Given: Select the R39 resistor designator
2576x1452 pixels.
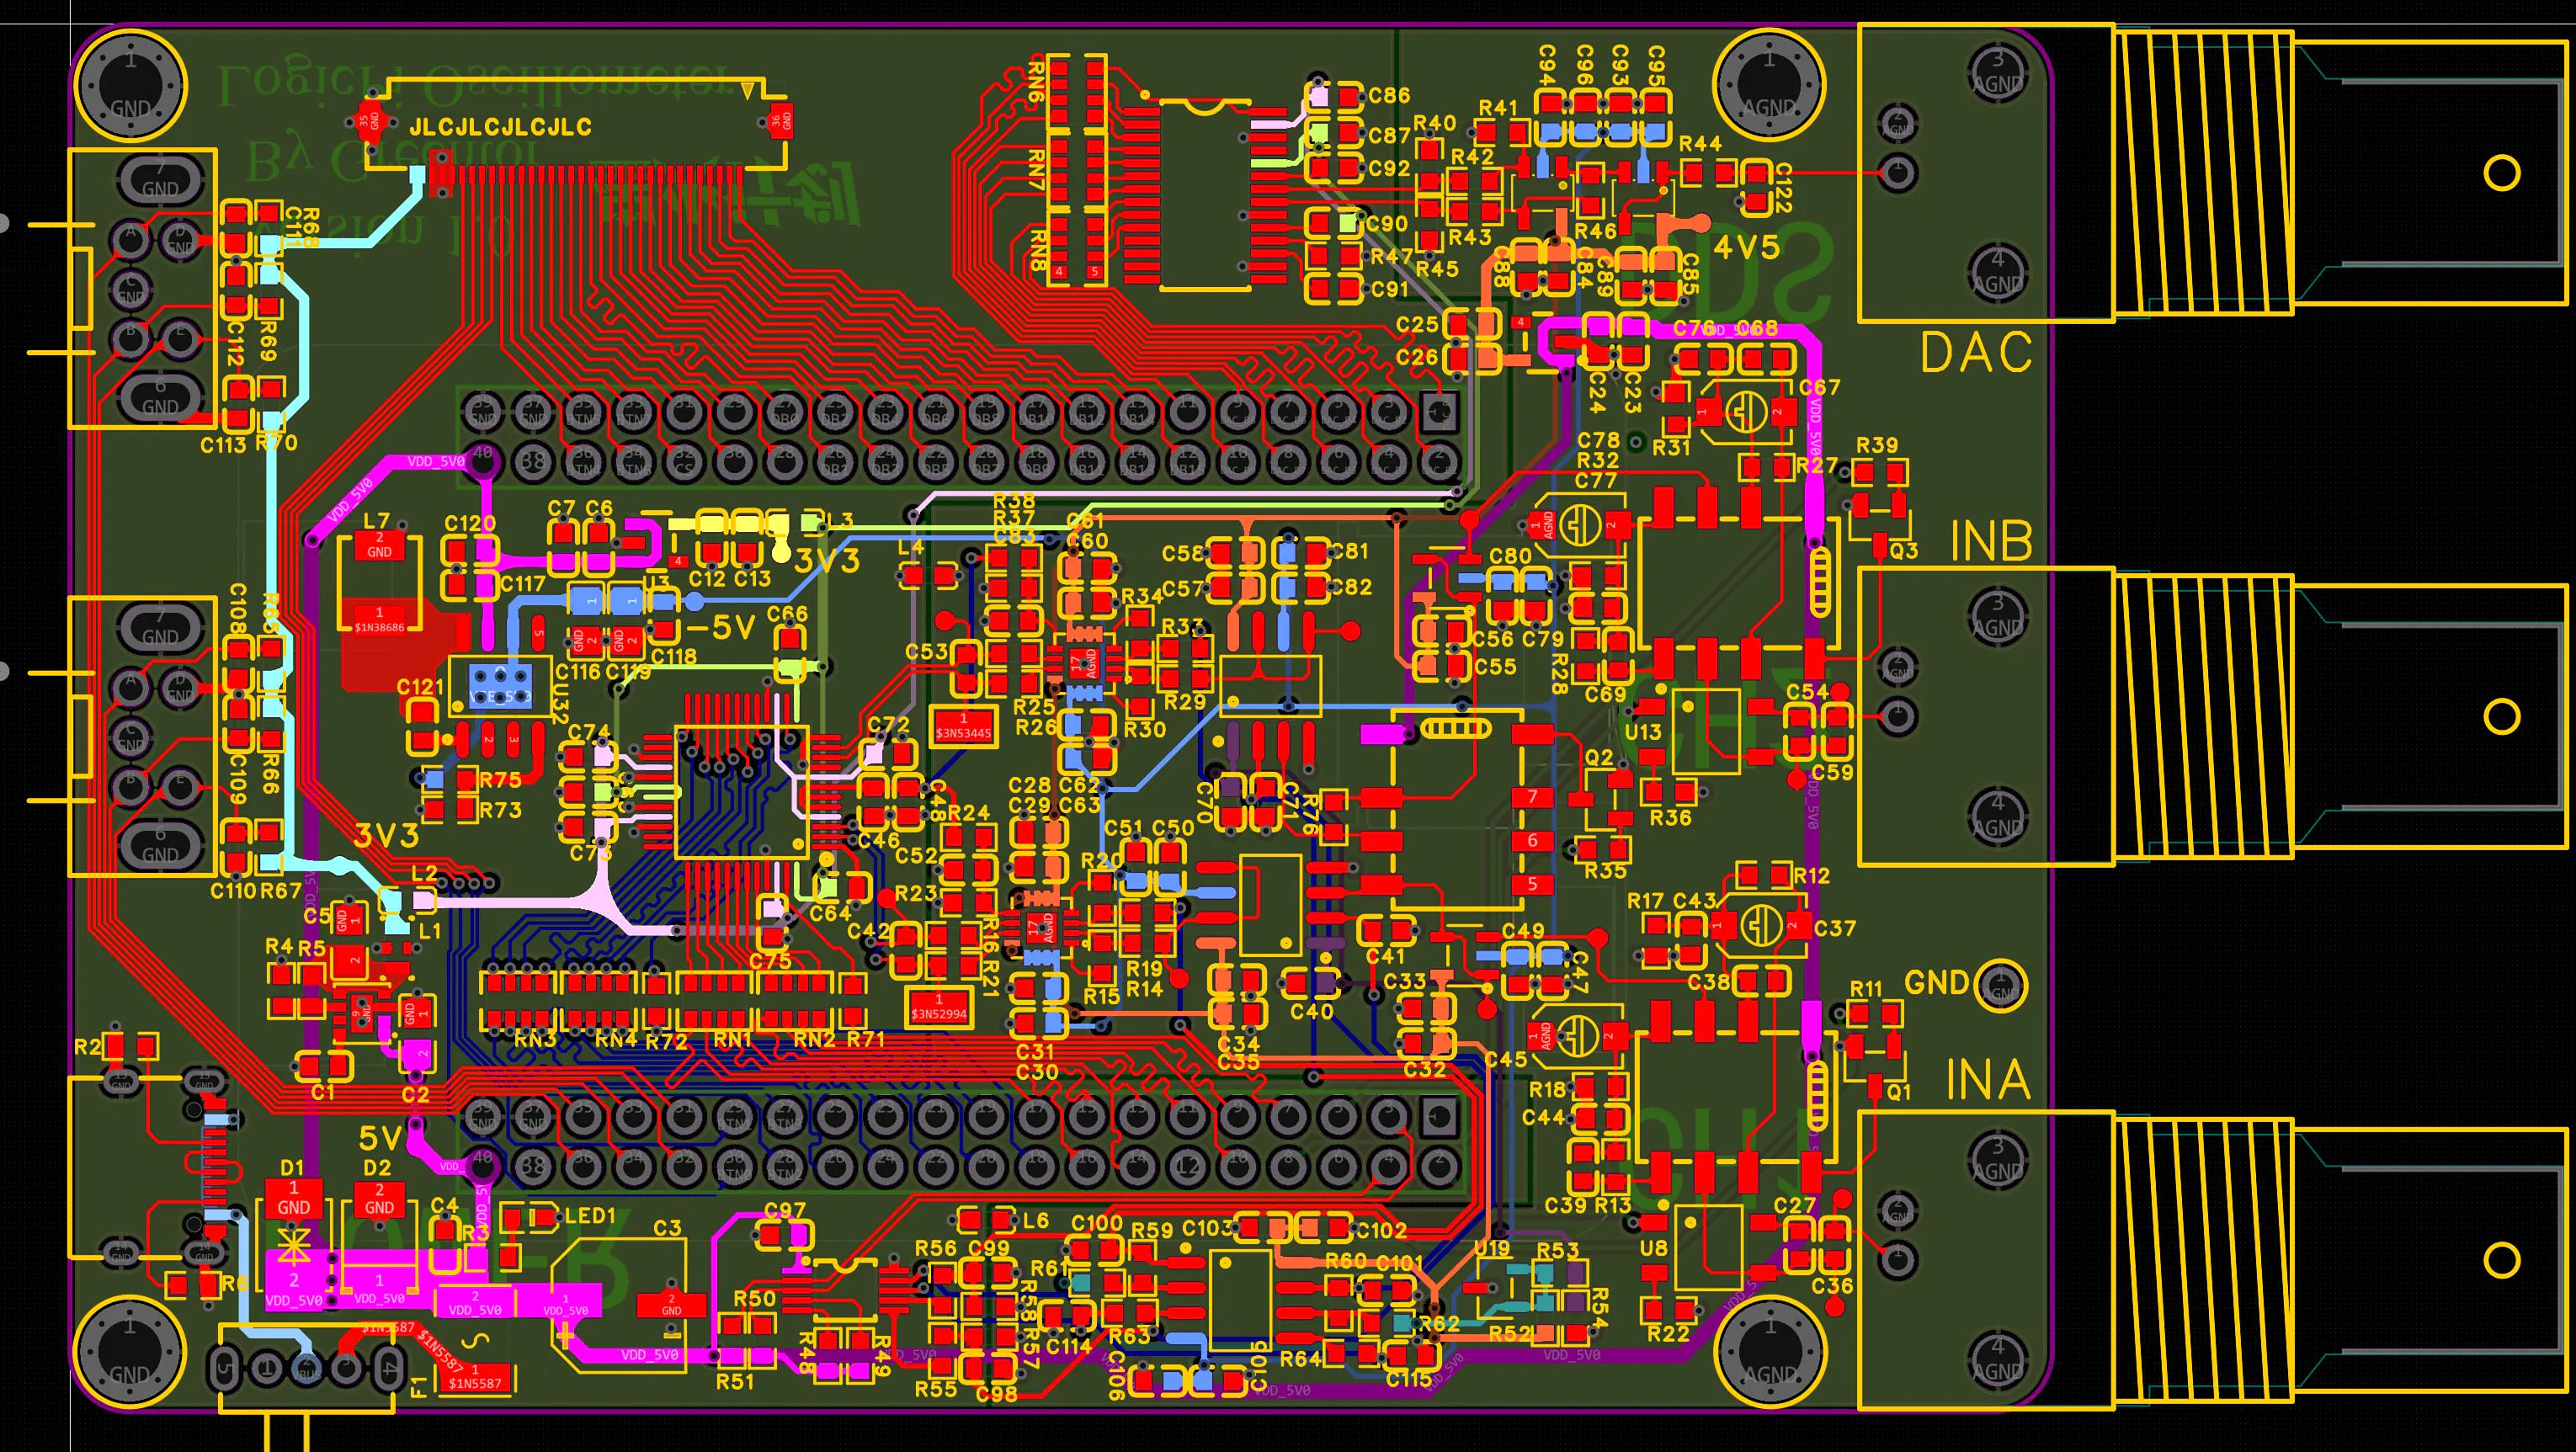Looking at the screenshot, I should [1877, 445].
